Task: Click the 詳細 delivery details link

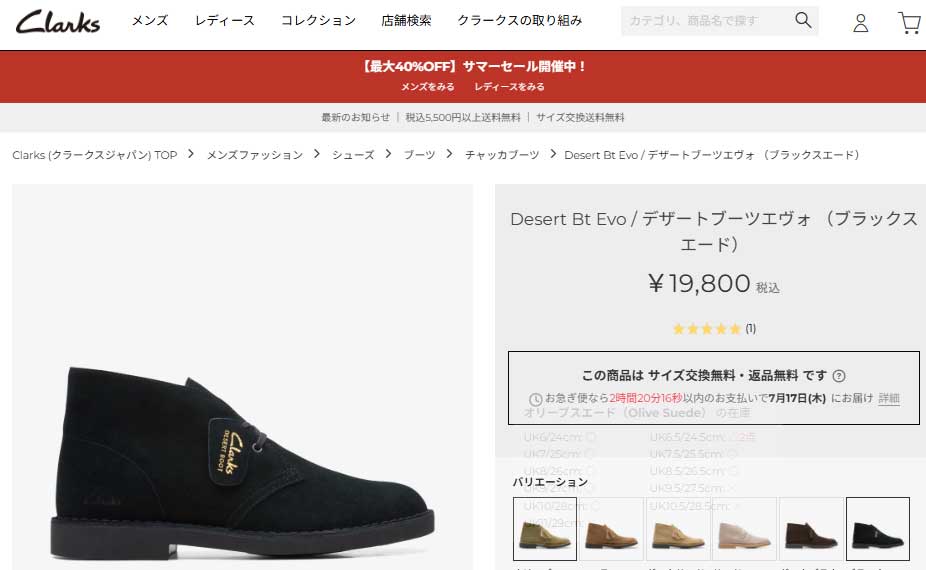Action: (888, 398)
